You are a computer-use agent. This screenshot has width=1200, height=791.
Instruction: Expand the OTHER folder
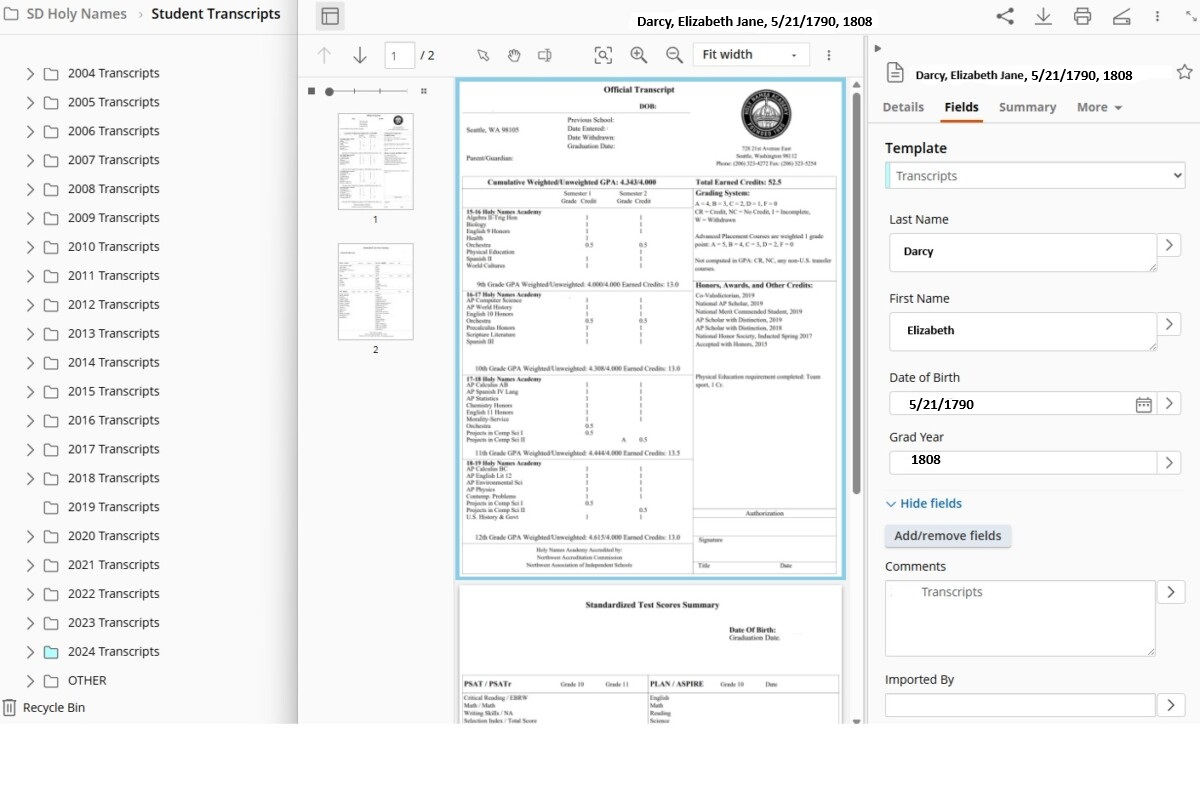30,681
